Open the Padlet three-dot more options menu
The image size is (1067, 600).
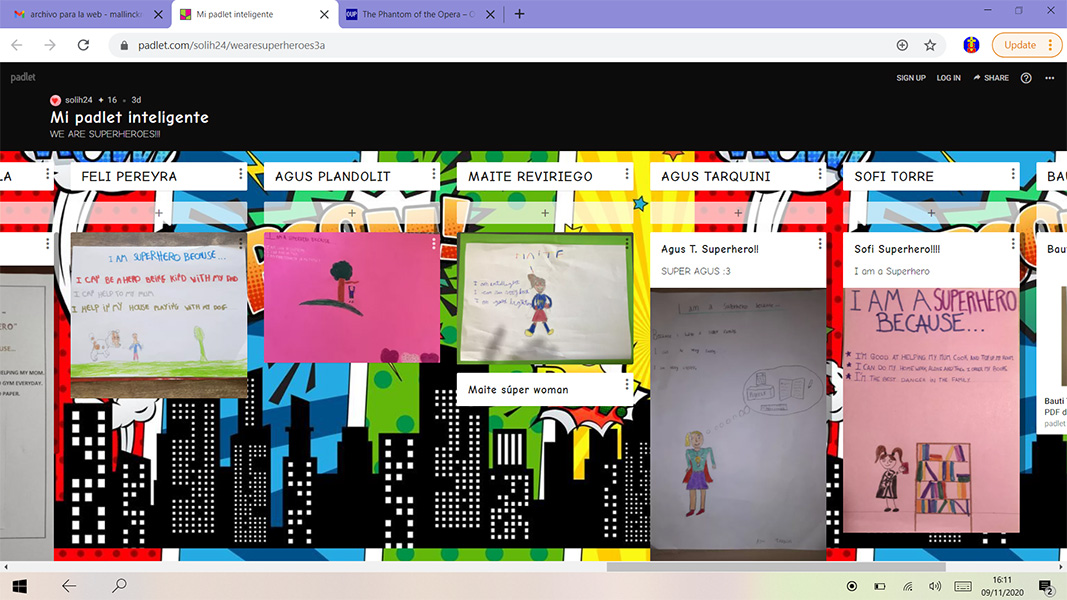(1049, 78)
